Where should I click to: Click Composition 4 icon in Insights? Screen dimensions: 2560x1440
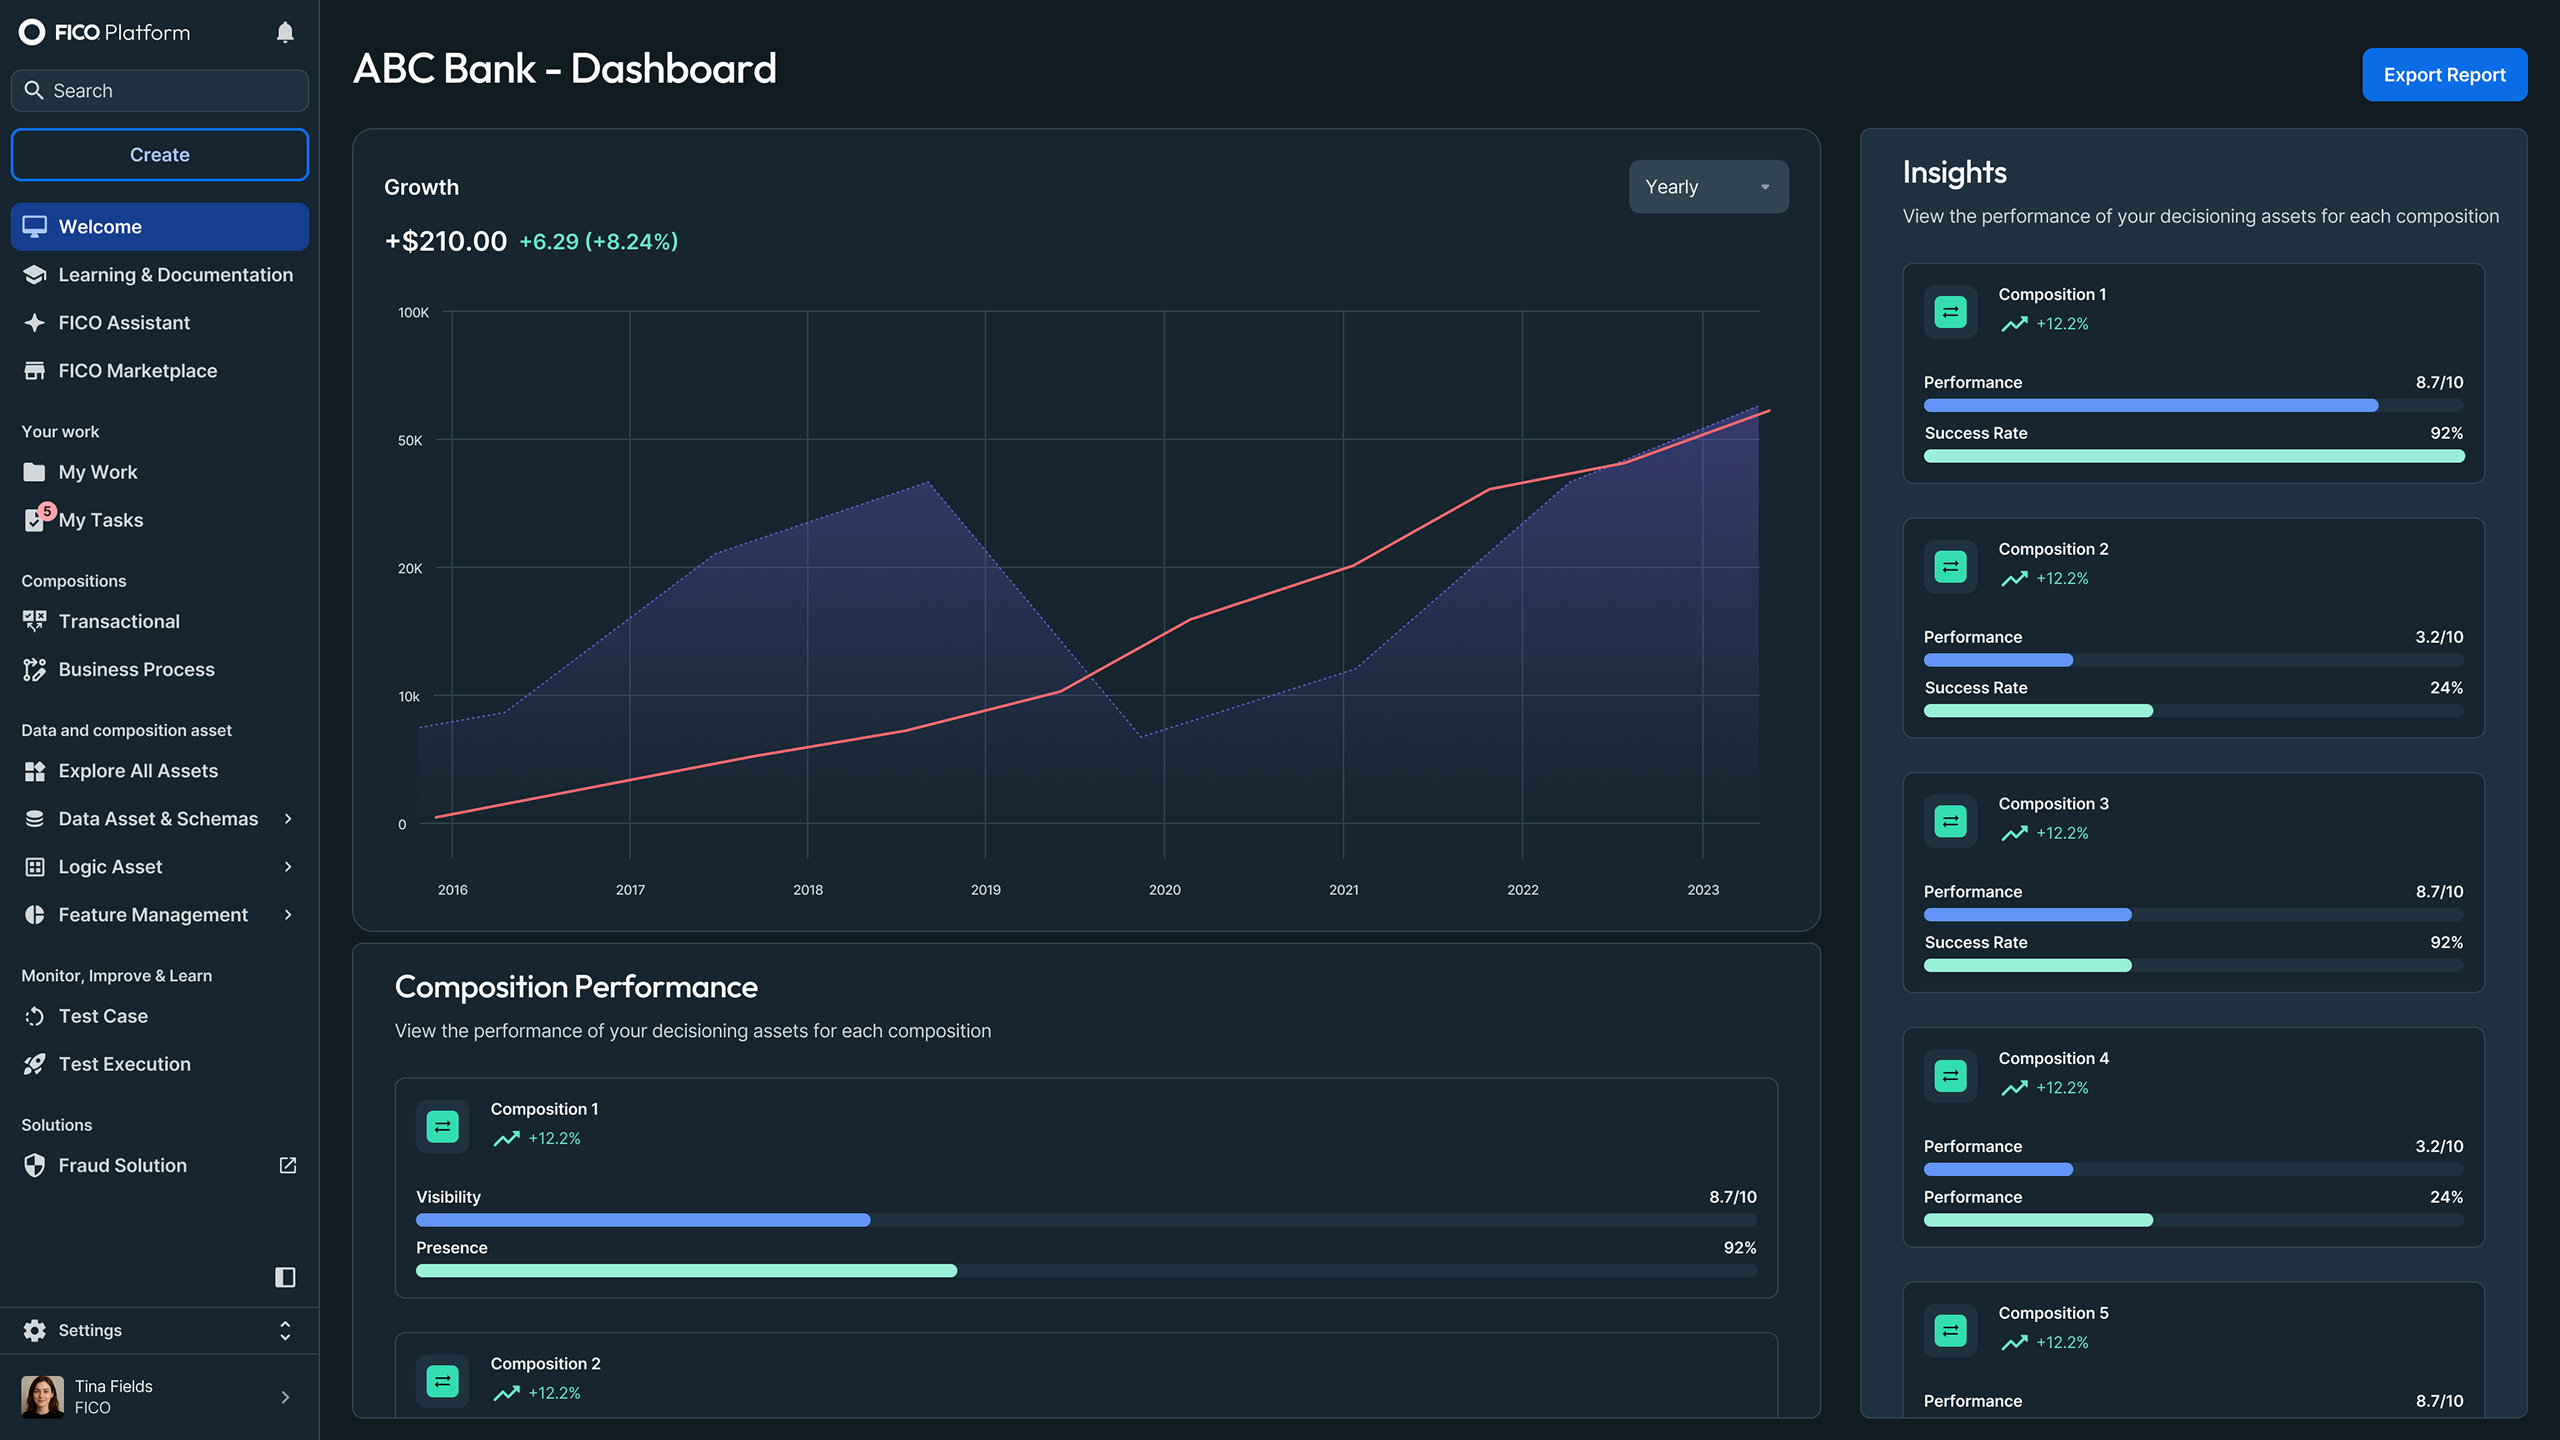tap(1950, 1076)
